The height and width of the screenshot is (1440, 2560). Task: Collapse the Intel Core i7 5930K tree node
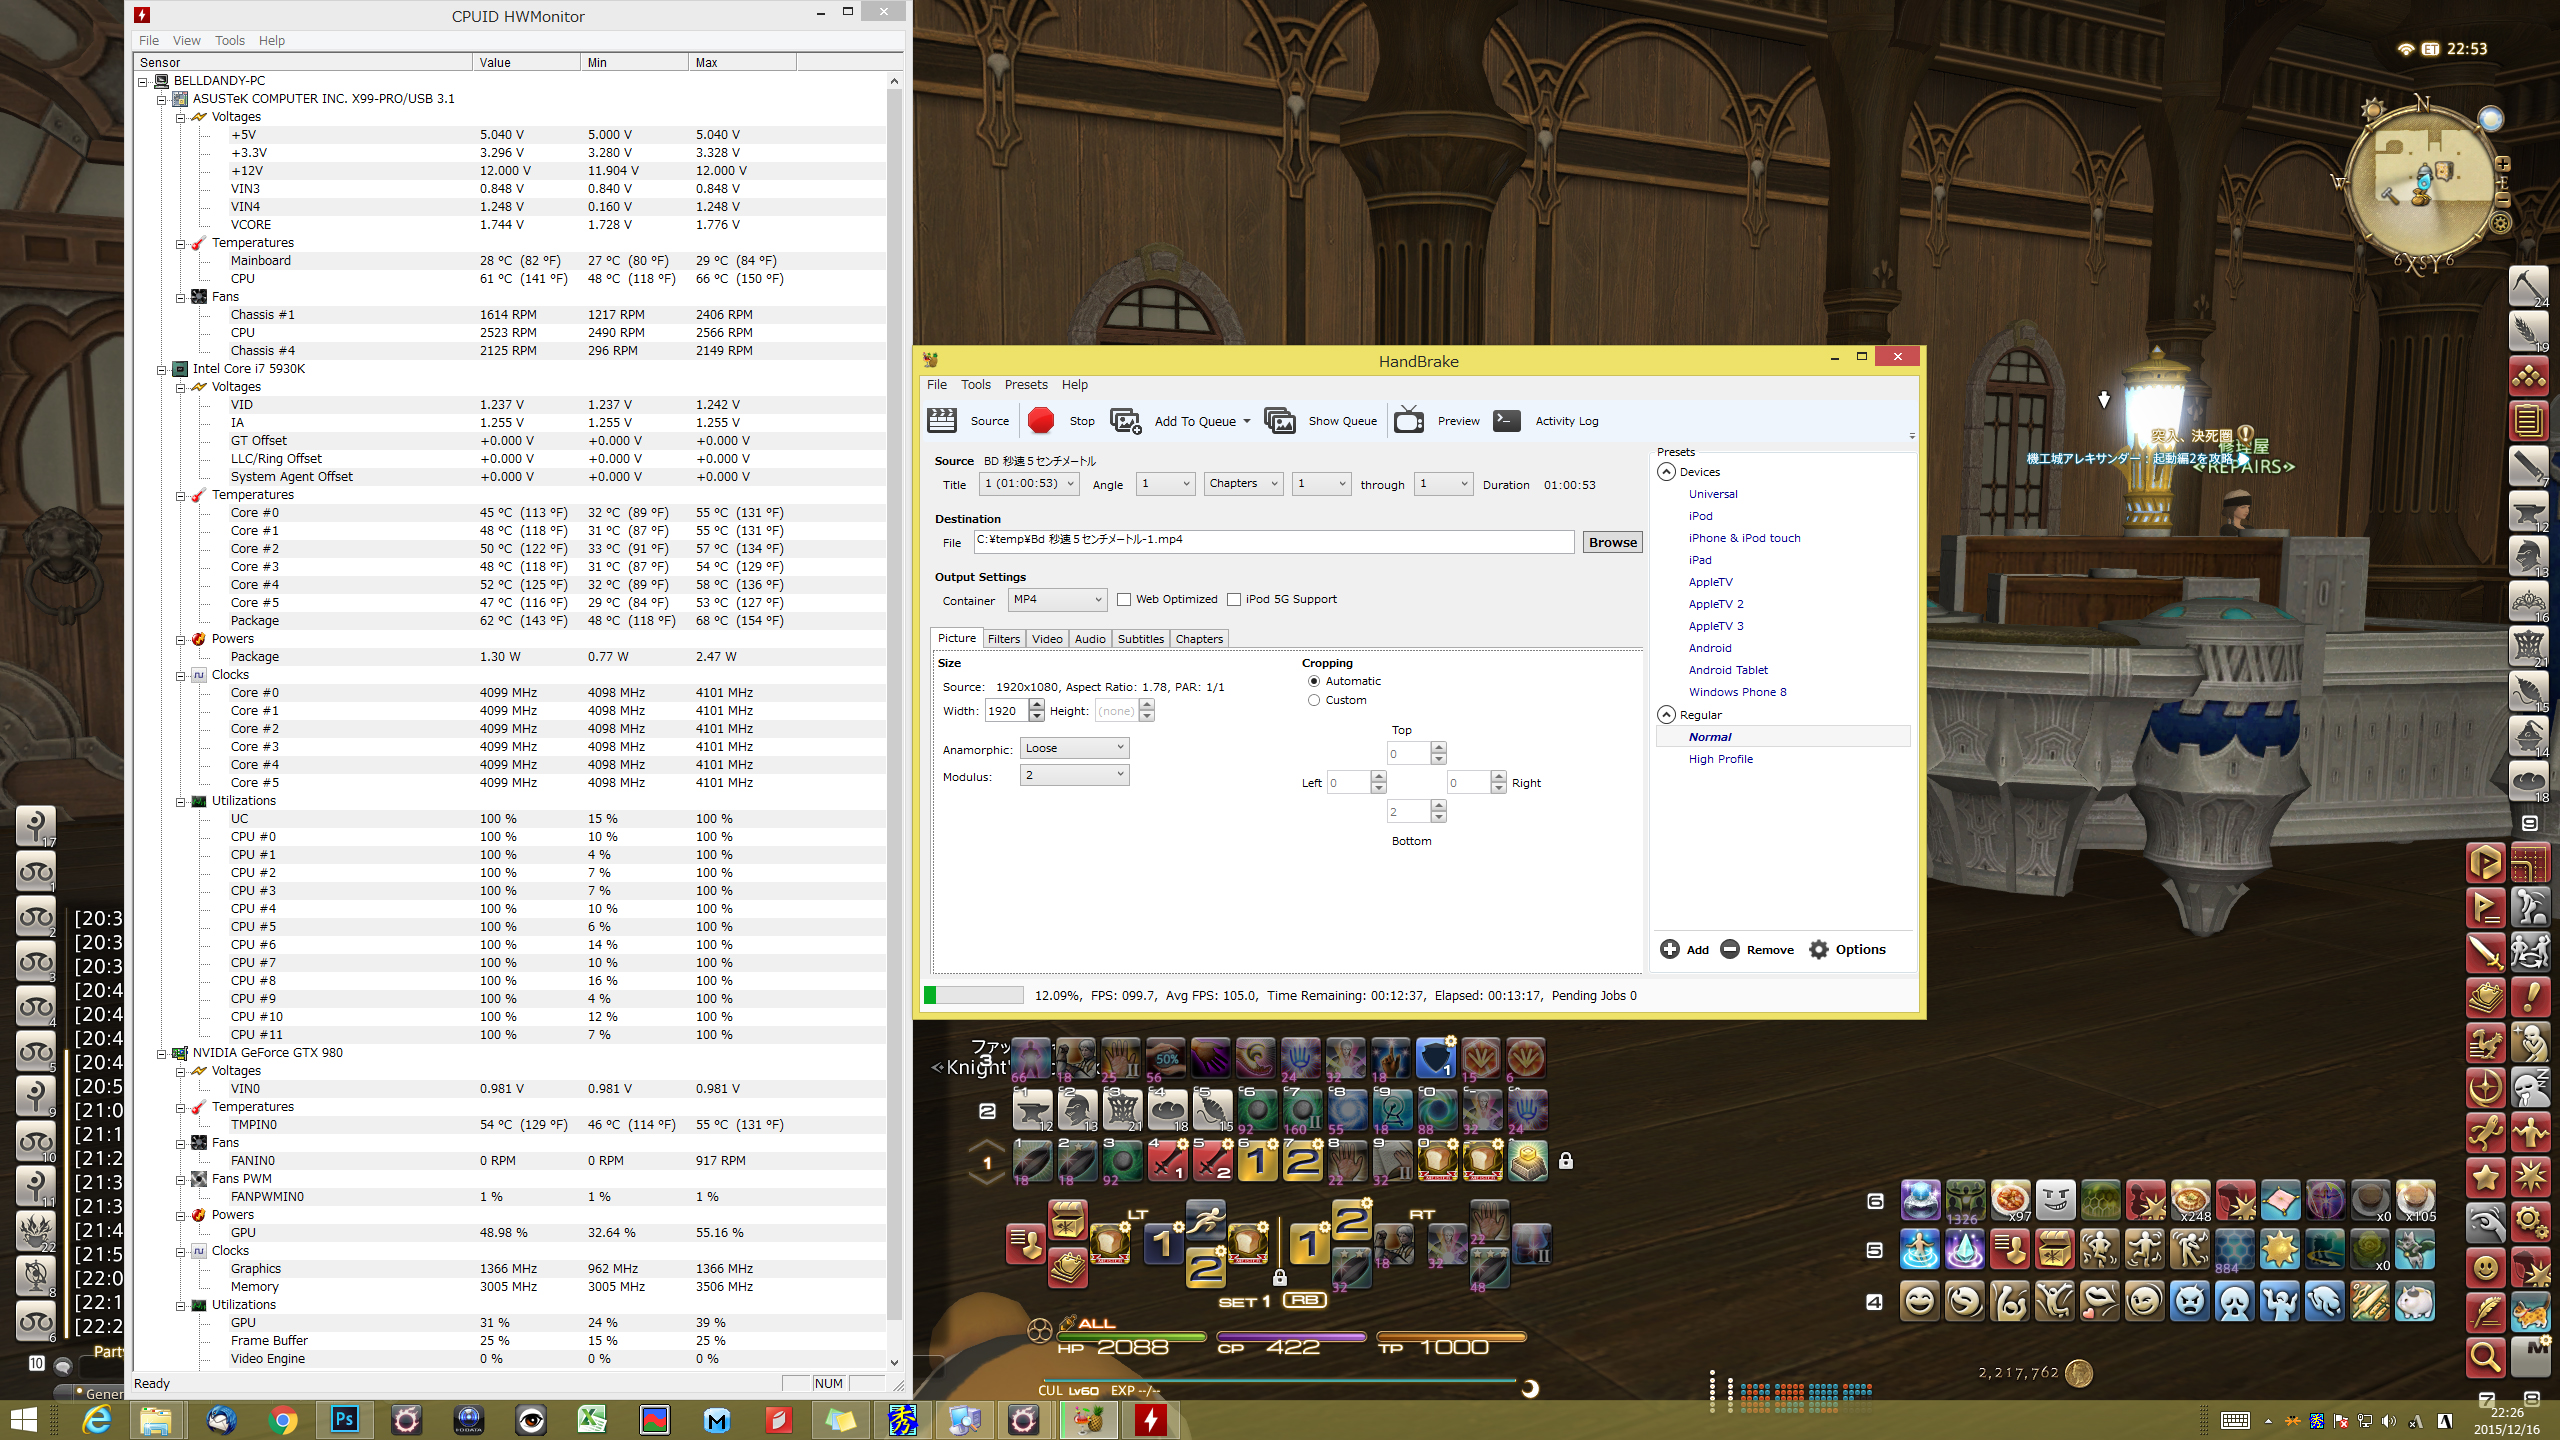(x=161, y=369)
